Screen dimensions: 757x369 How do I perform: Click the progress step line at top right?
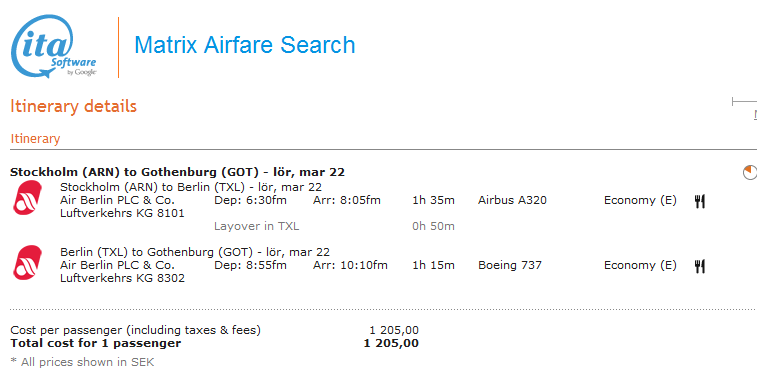click(744, 101)
